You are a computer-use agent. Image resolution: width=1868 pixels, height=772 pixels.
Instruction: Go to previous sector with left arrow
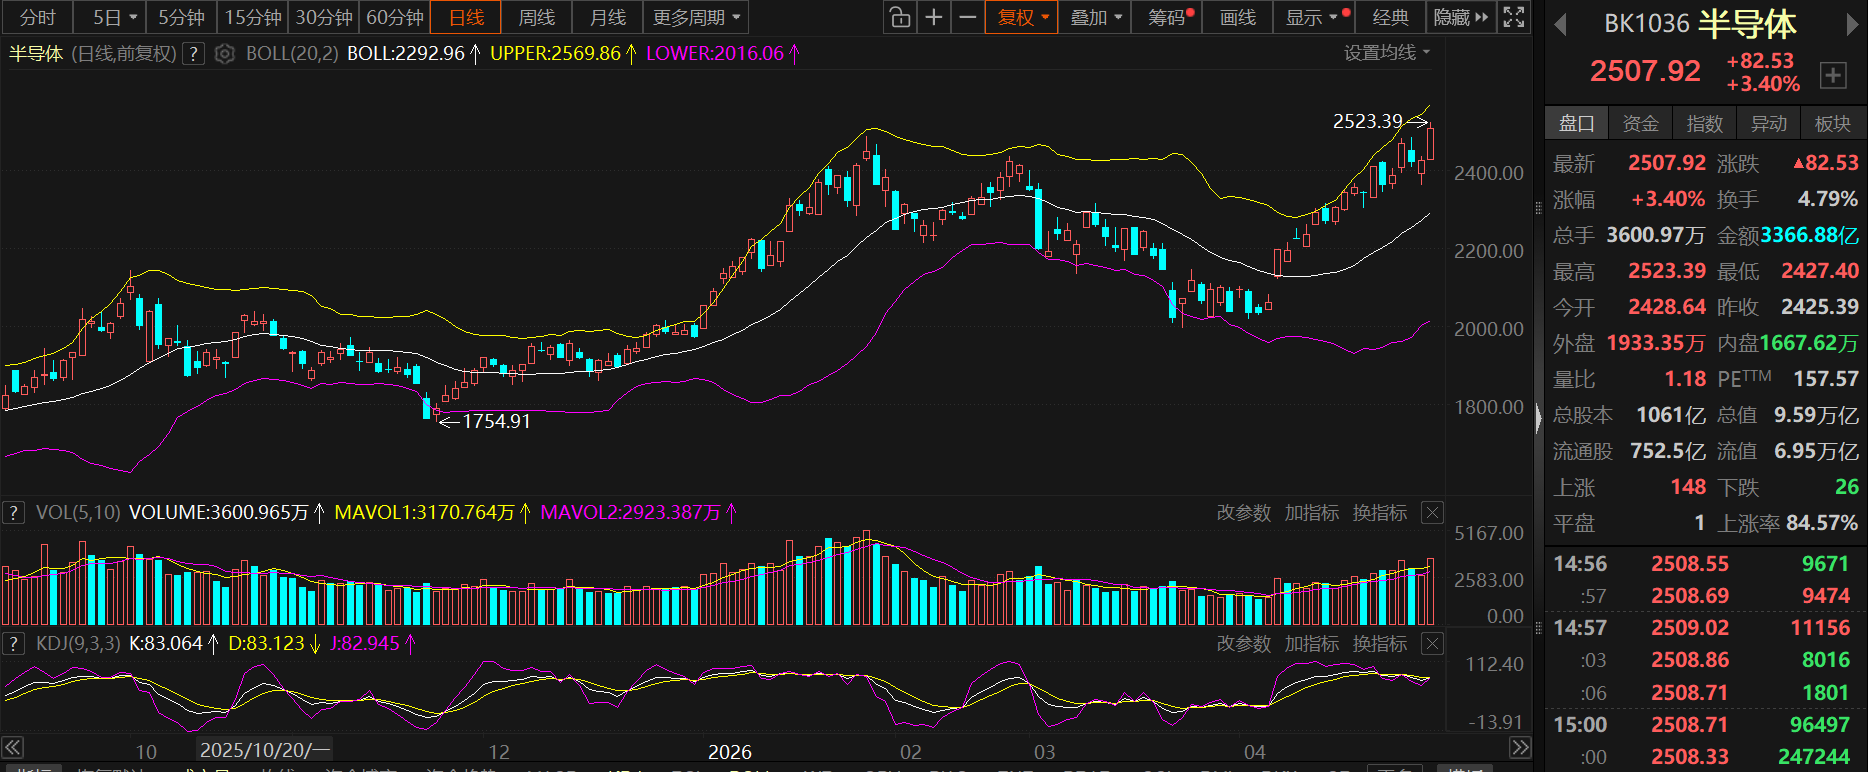click(1560, 25)
